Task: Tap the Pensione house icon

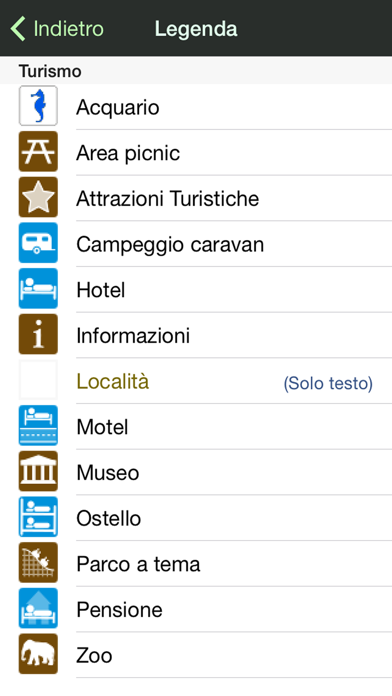Action: pos(38,609)
